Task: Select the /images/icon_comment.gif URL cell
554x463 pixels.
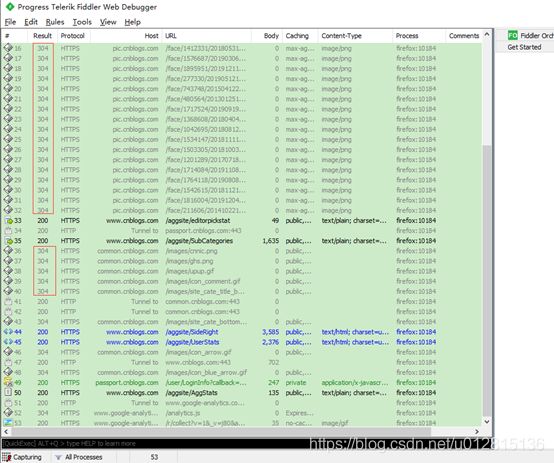Action: tap(203, 281)
